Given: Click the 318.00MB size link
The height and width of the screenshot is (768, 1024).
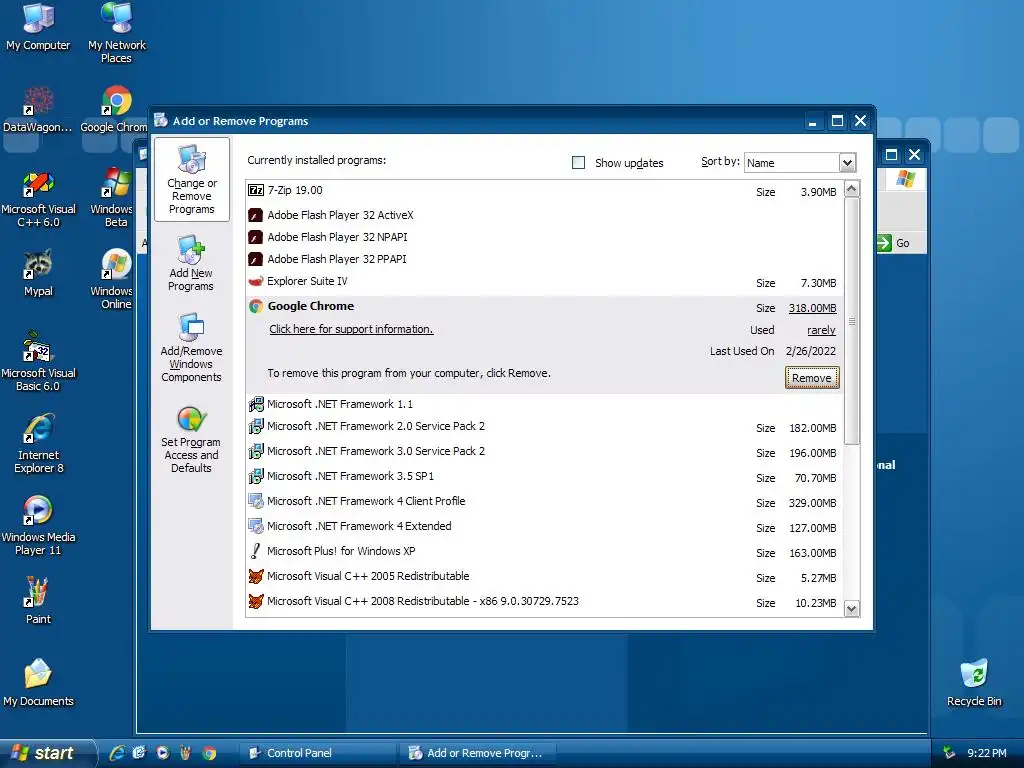Looking at the screenshot, I should (x=812, y=308).
